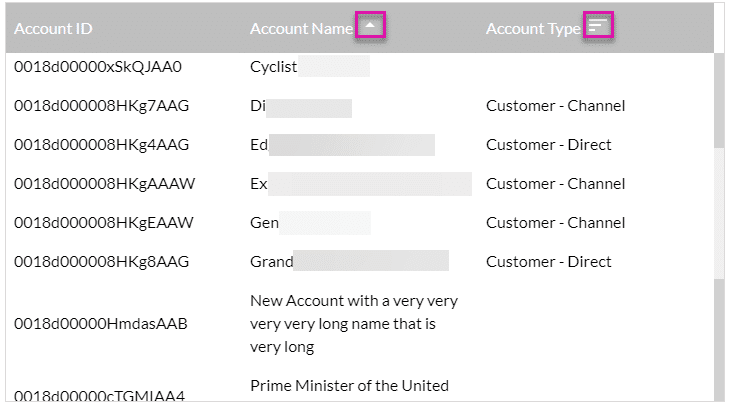Click the sort lines icon beside Account Type
The image size is (729, 407).
pyautogui.click(x=598, y=25)
